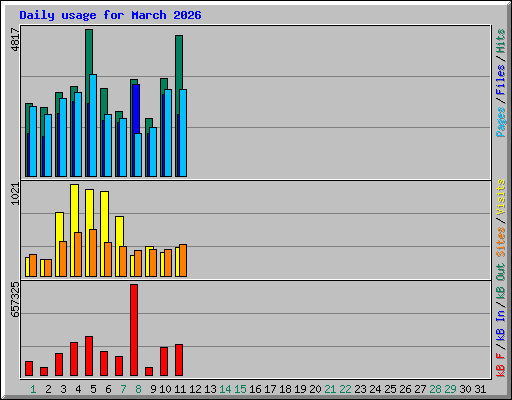This screenshot has width=512, height=400.
Task: Select day 29 on the x-axis
Action: click(450, 389)
